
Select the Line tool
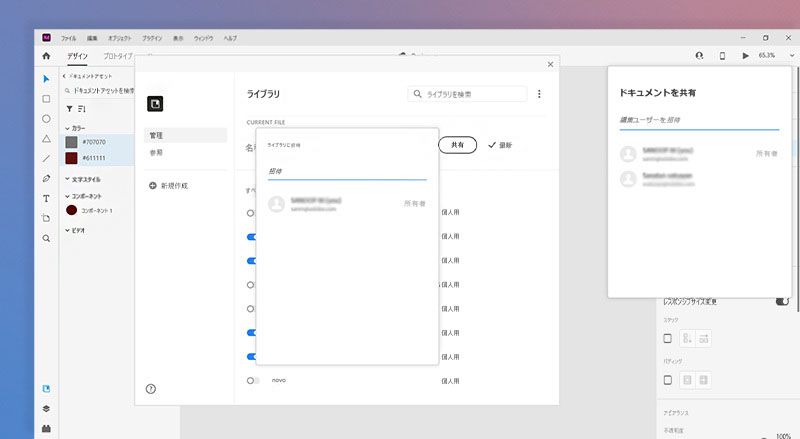click(46, 159)
